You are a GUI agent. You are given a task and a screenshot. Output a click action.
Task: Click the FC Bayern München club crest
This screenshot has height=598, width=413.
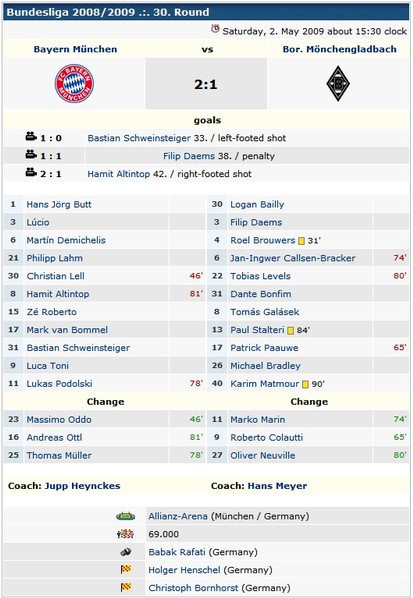pos(74,84)
